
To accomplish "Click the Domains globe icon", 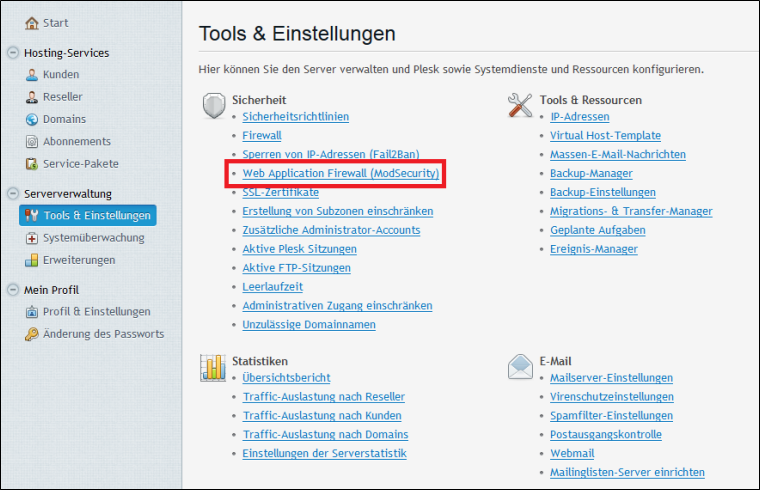I will tap(32, 119).
